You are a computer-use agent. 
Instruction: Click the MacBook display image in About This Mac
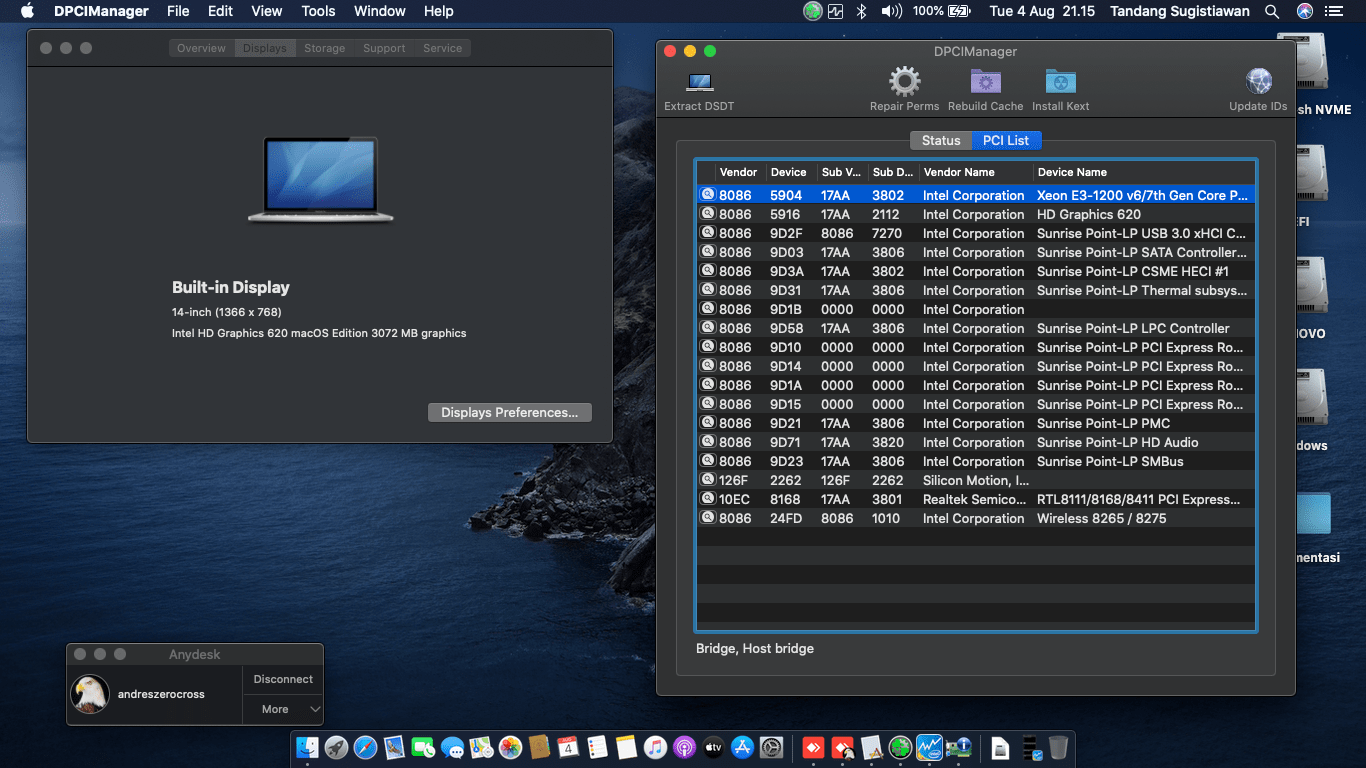point(321,179)
